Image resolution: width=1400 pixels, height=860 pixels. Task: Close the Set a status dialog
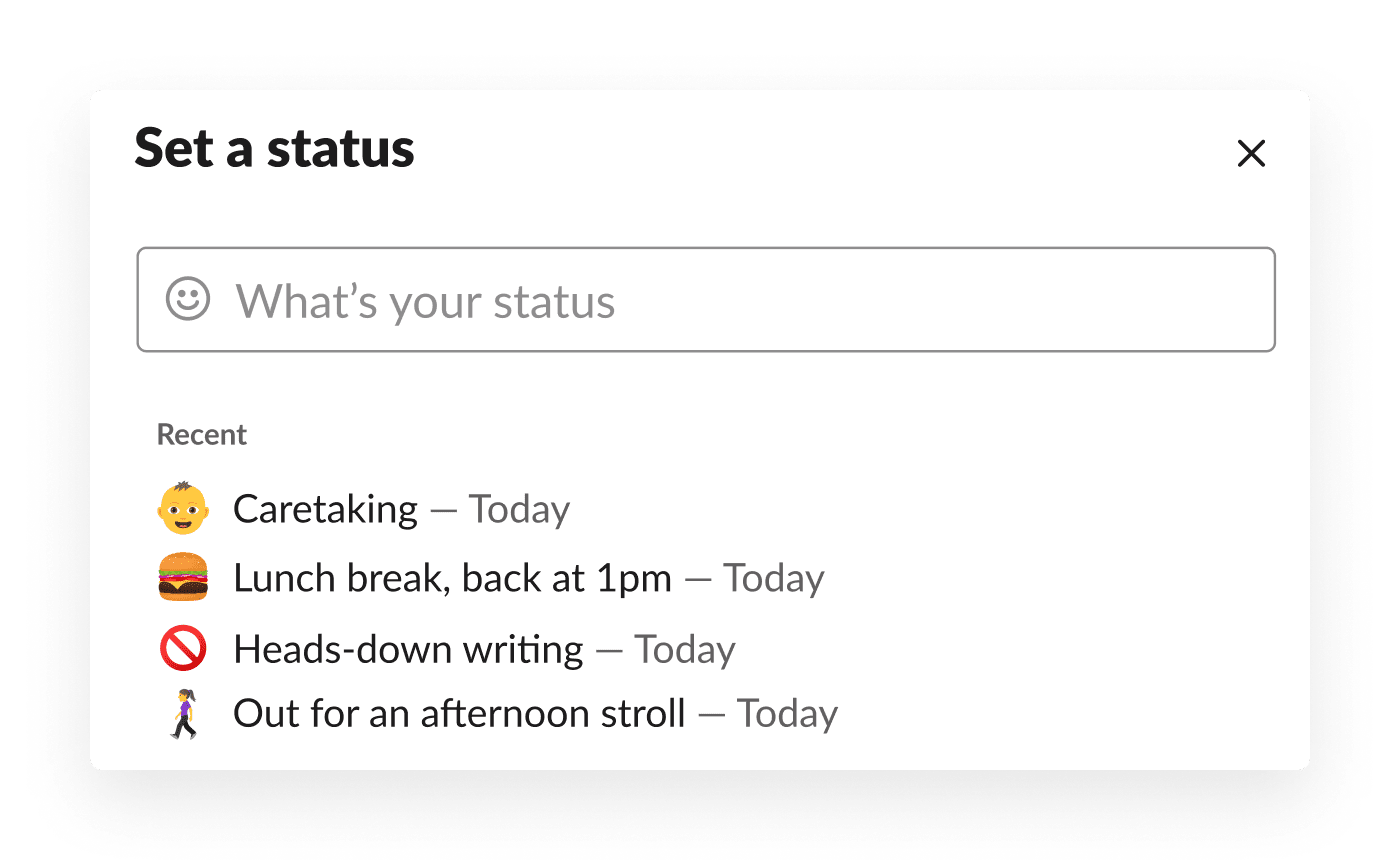pyautogui.click(x=1251, y=153)
